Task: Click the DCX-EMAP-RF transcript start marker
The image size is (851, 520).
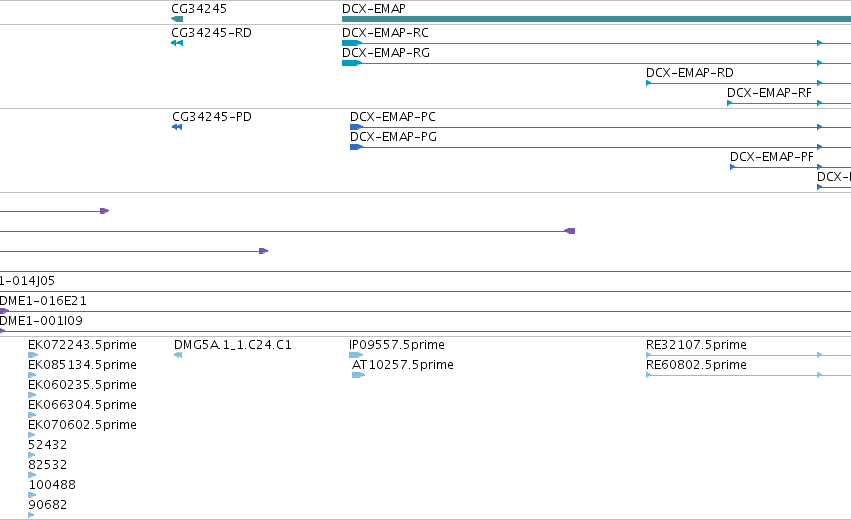Action: (730, 103)
